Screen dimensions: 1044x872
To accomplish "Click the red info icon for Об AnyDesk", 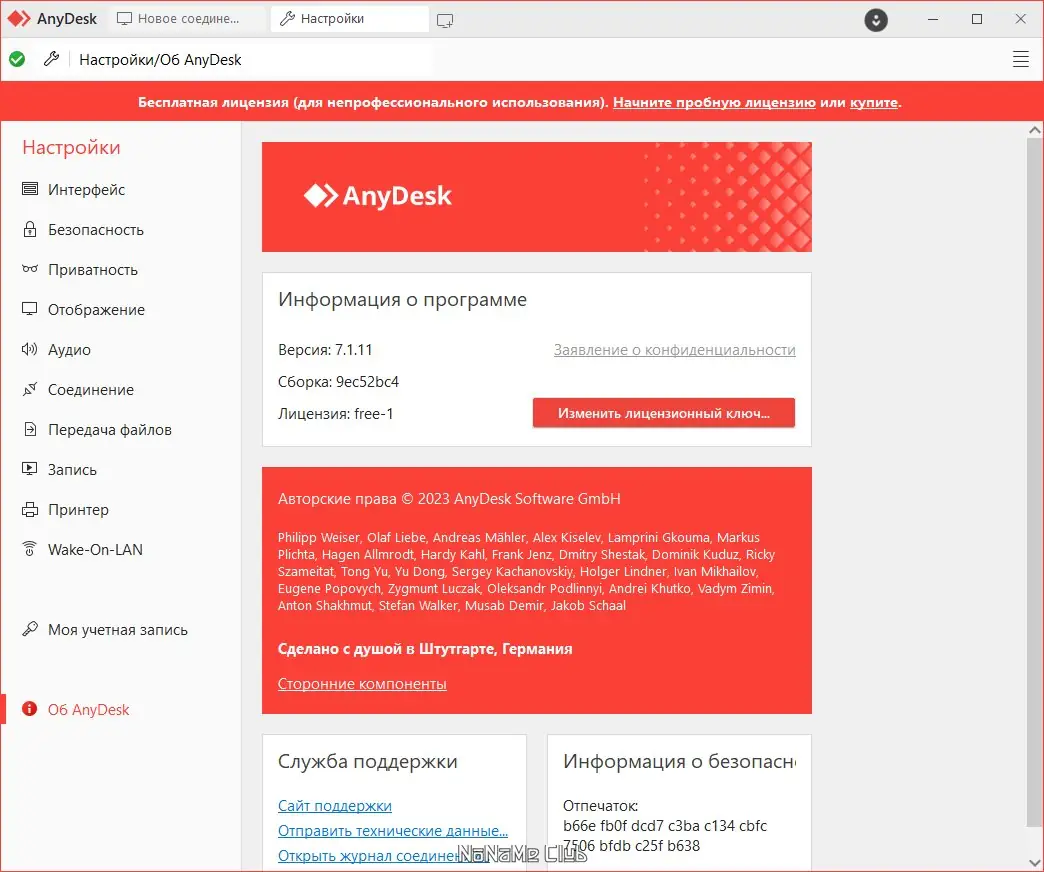I will click(30, 708).
